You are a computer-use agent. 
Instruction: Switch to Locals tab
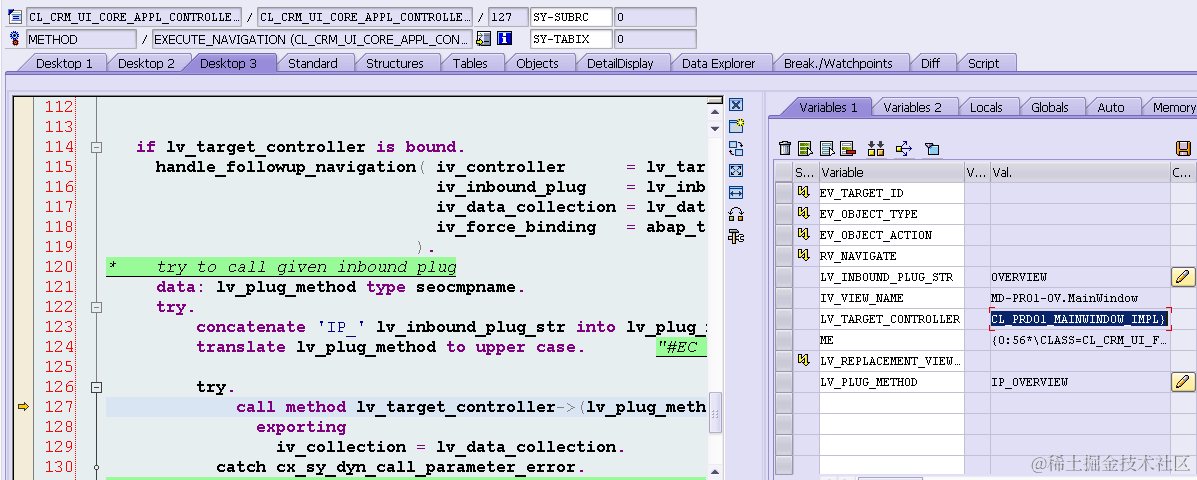[986, 108]
